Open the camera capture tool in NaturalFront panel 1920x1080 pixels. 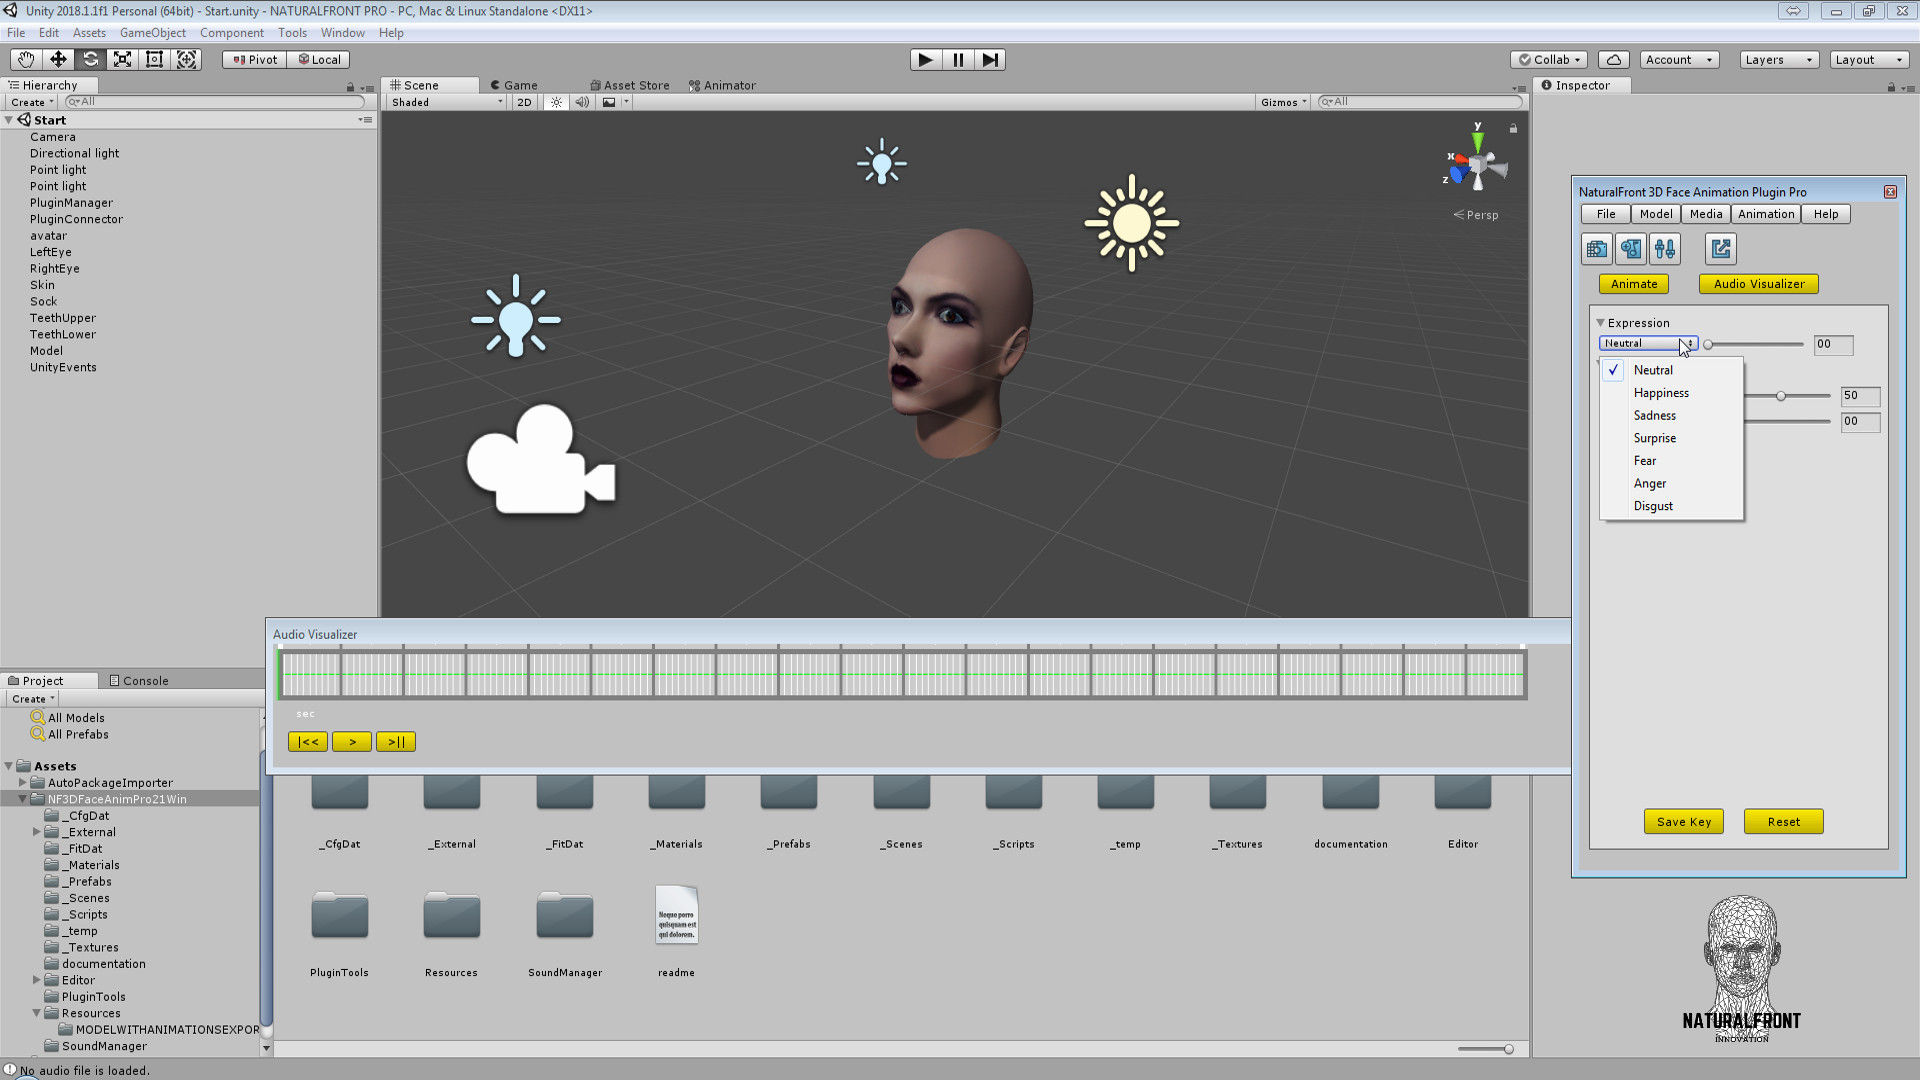(1596, 248)
